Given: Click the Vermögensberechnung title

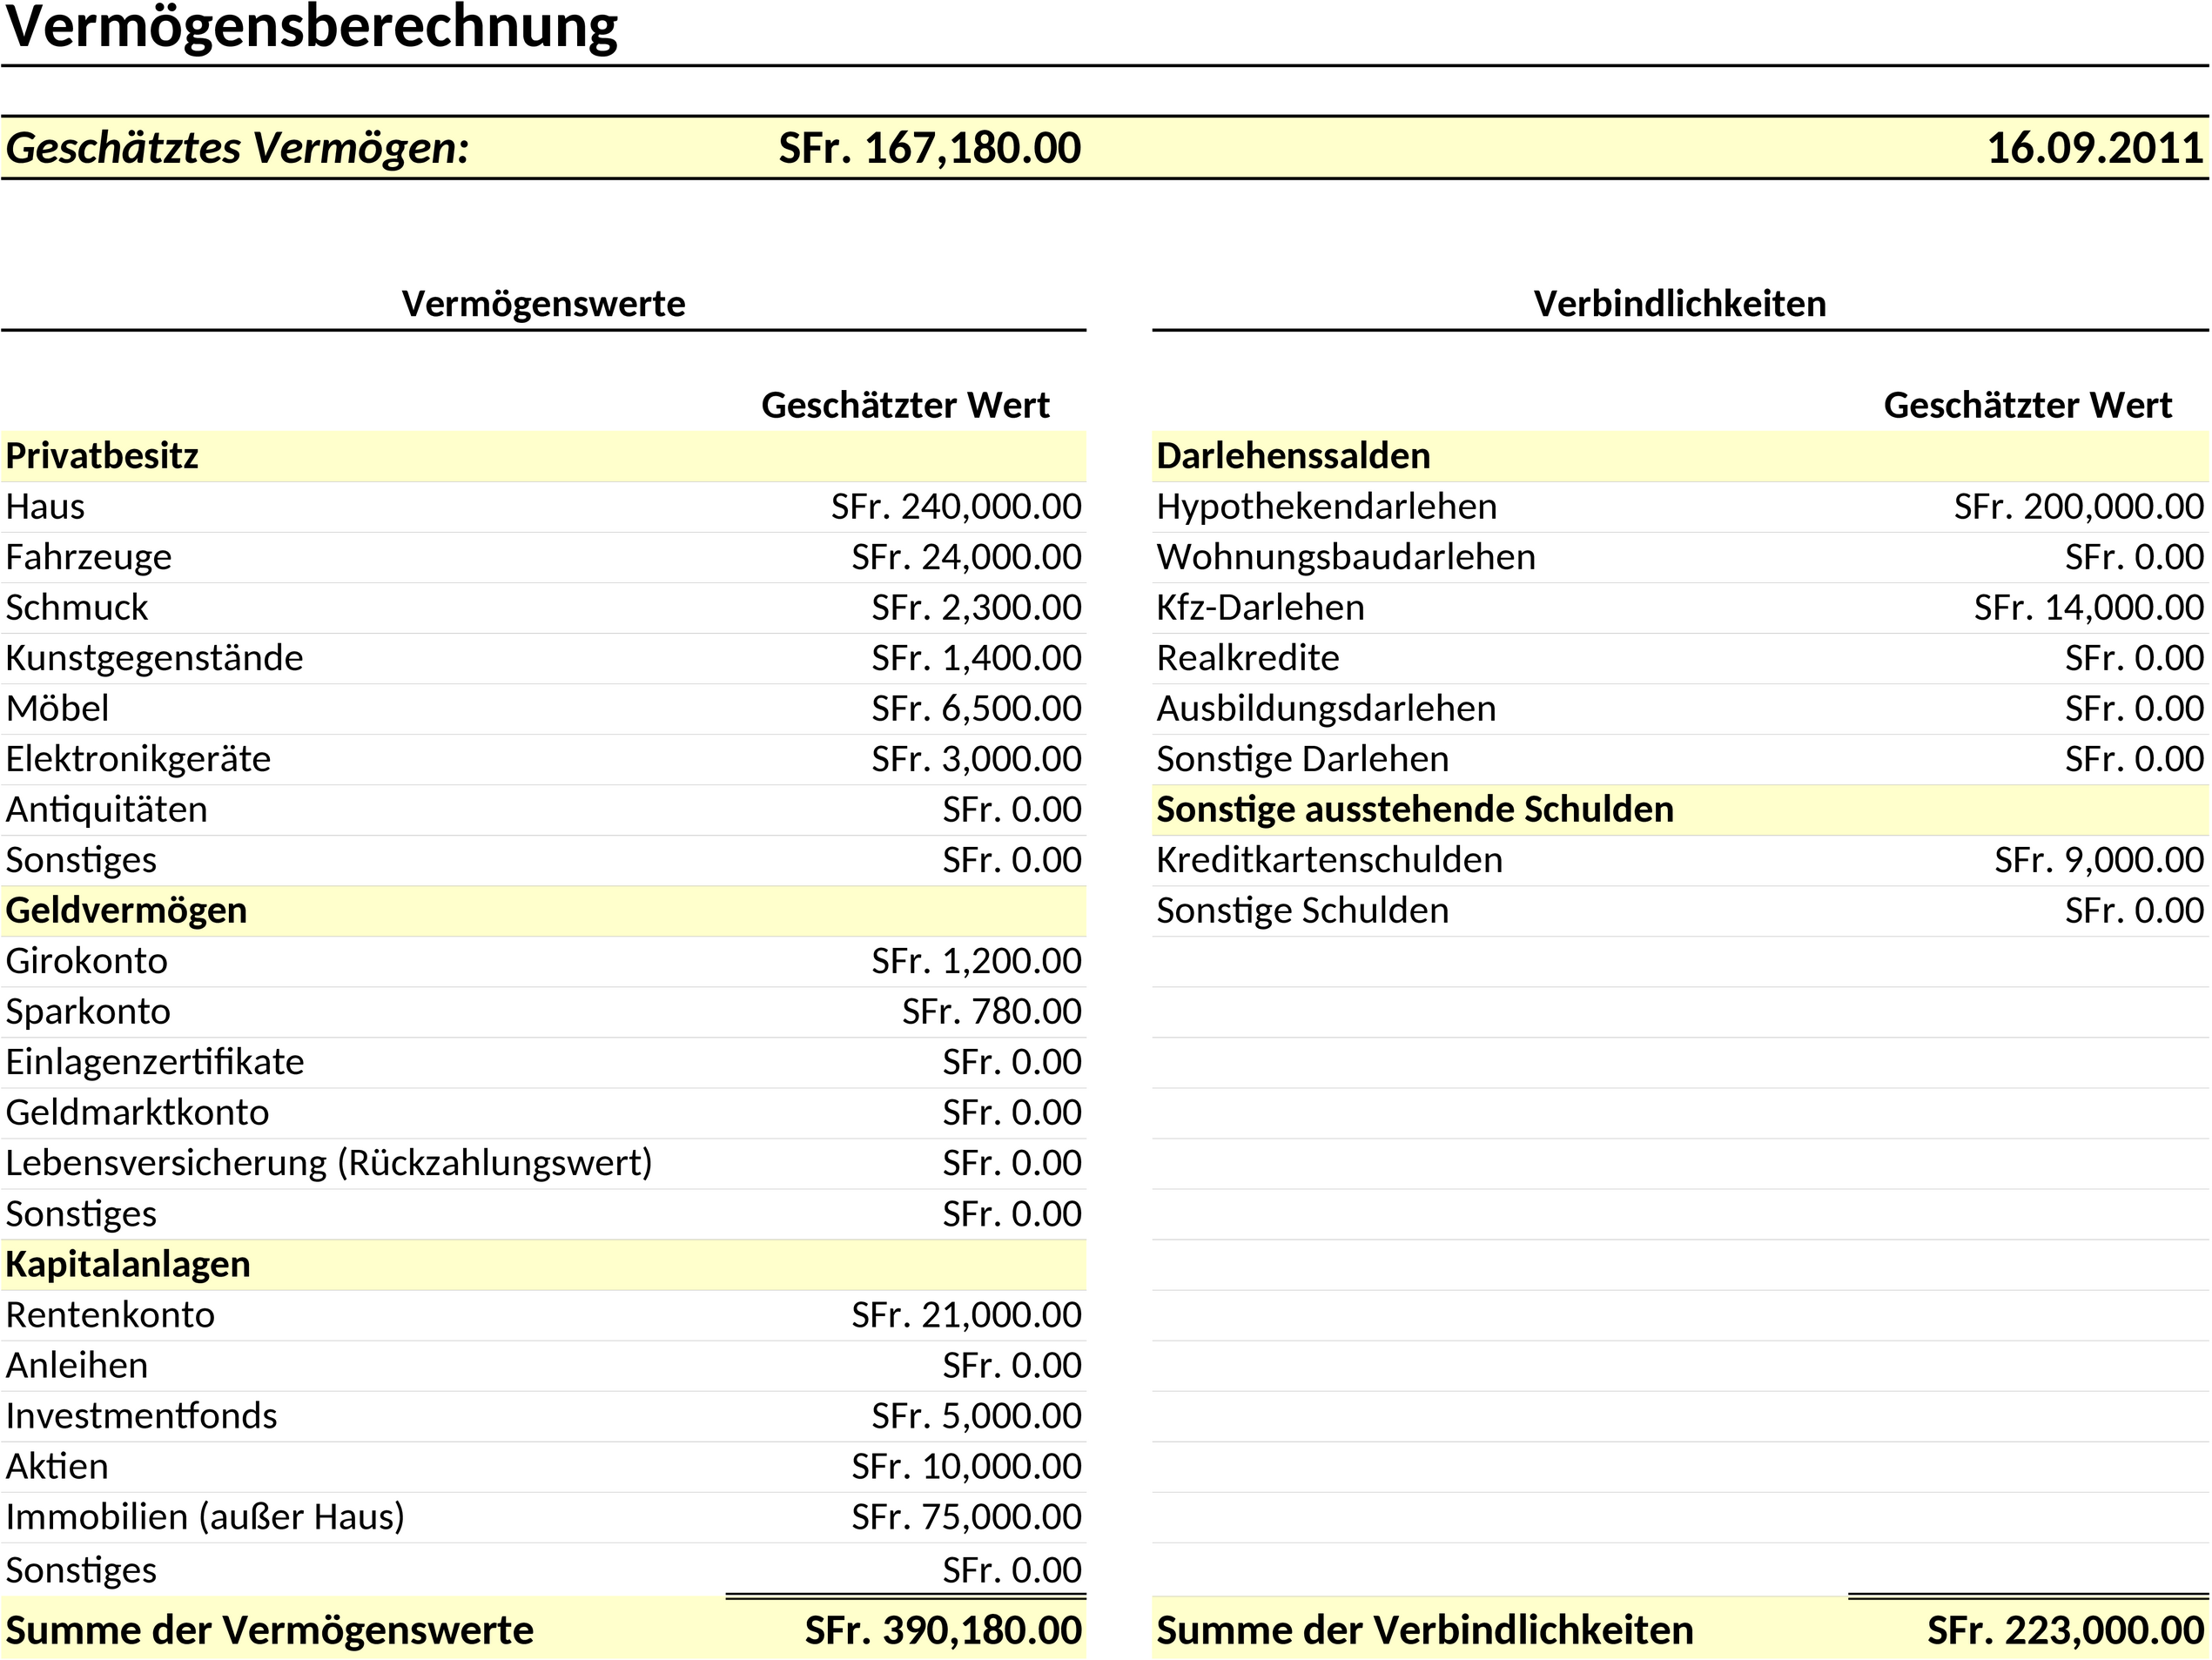Looking at the screenshot, I should pos(311,28).
